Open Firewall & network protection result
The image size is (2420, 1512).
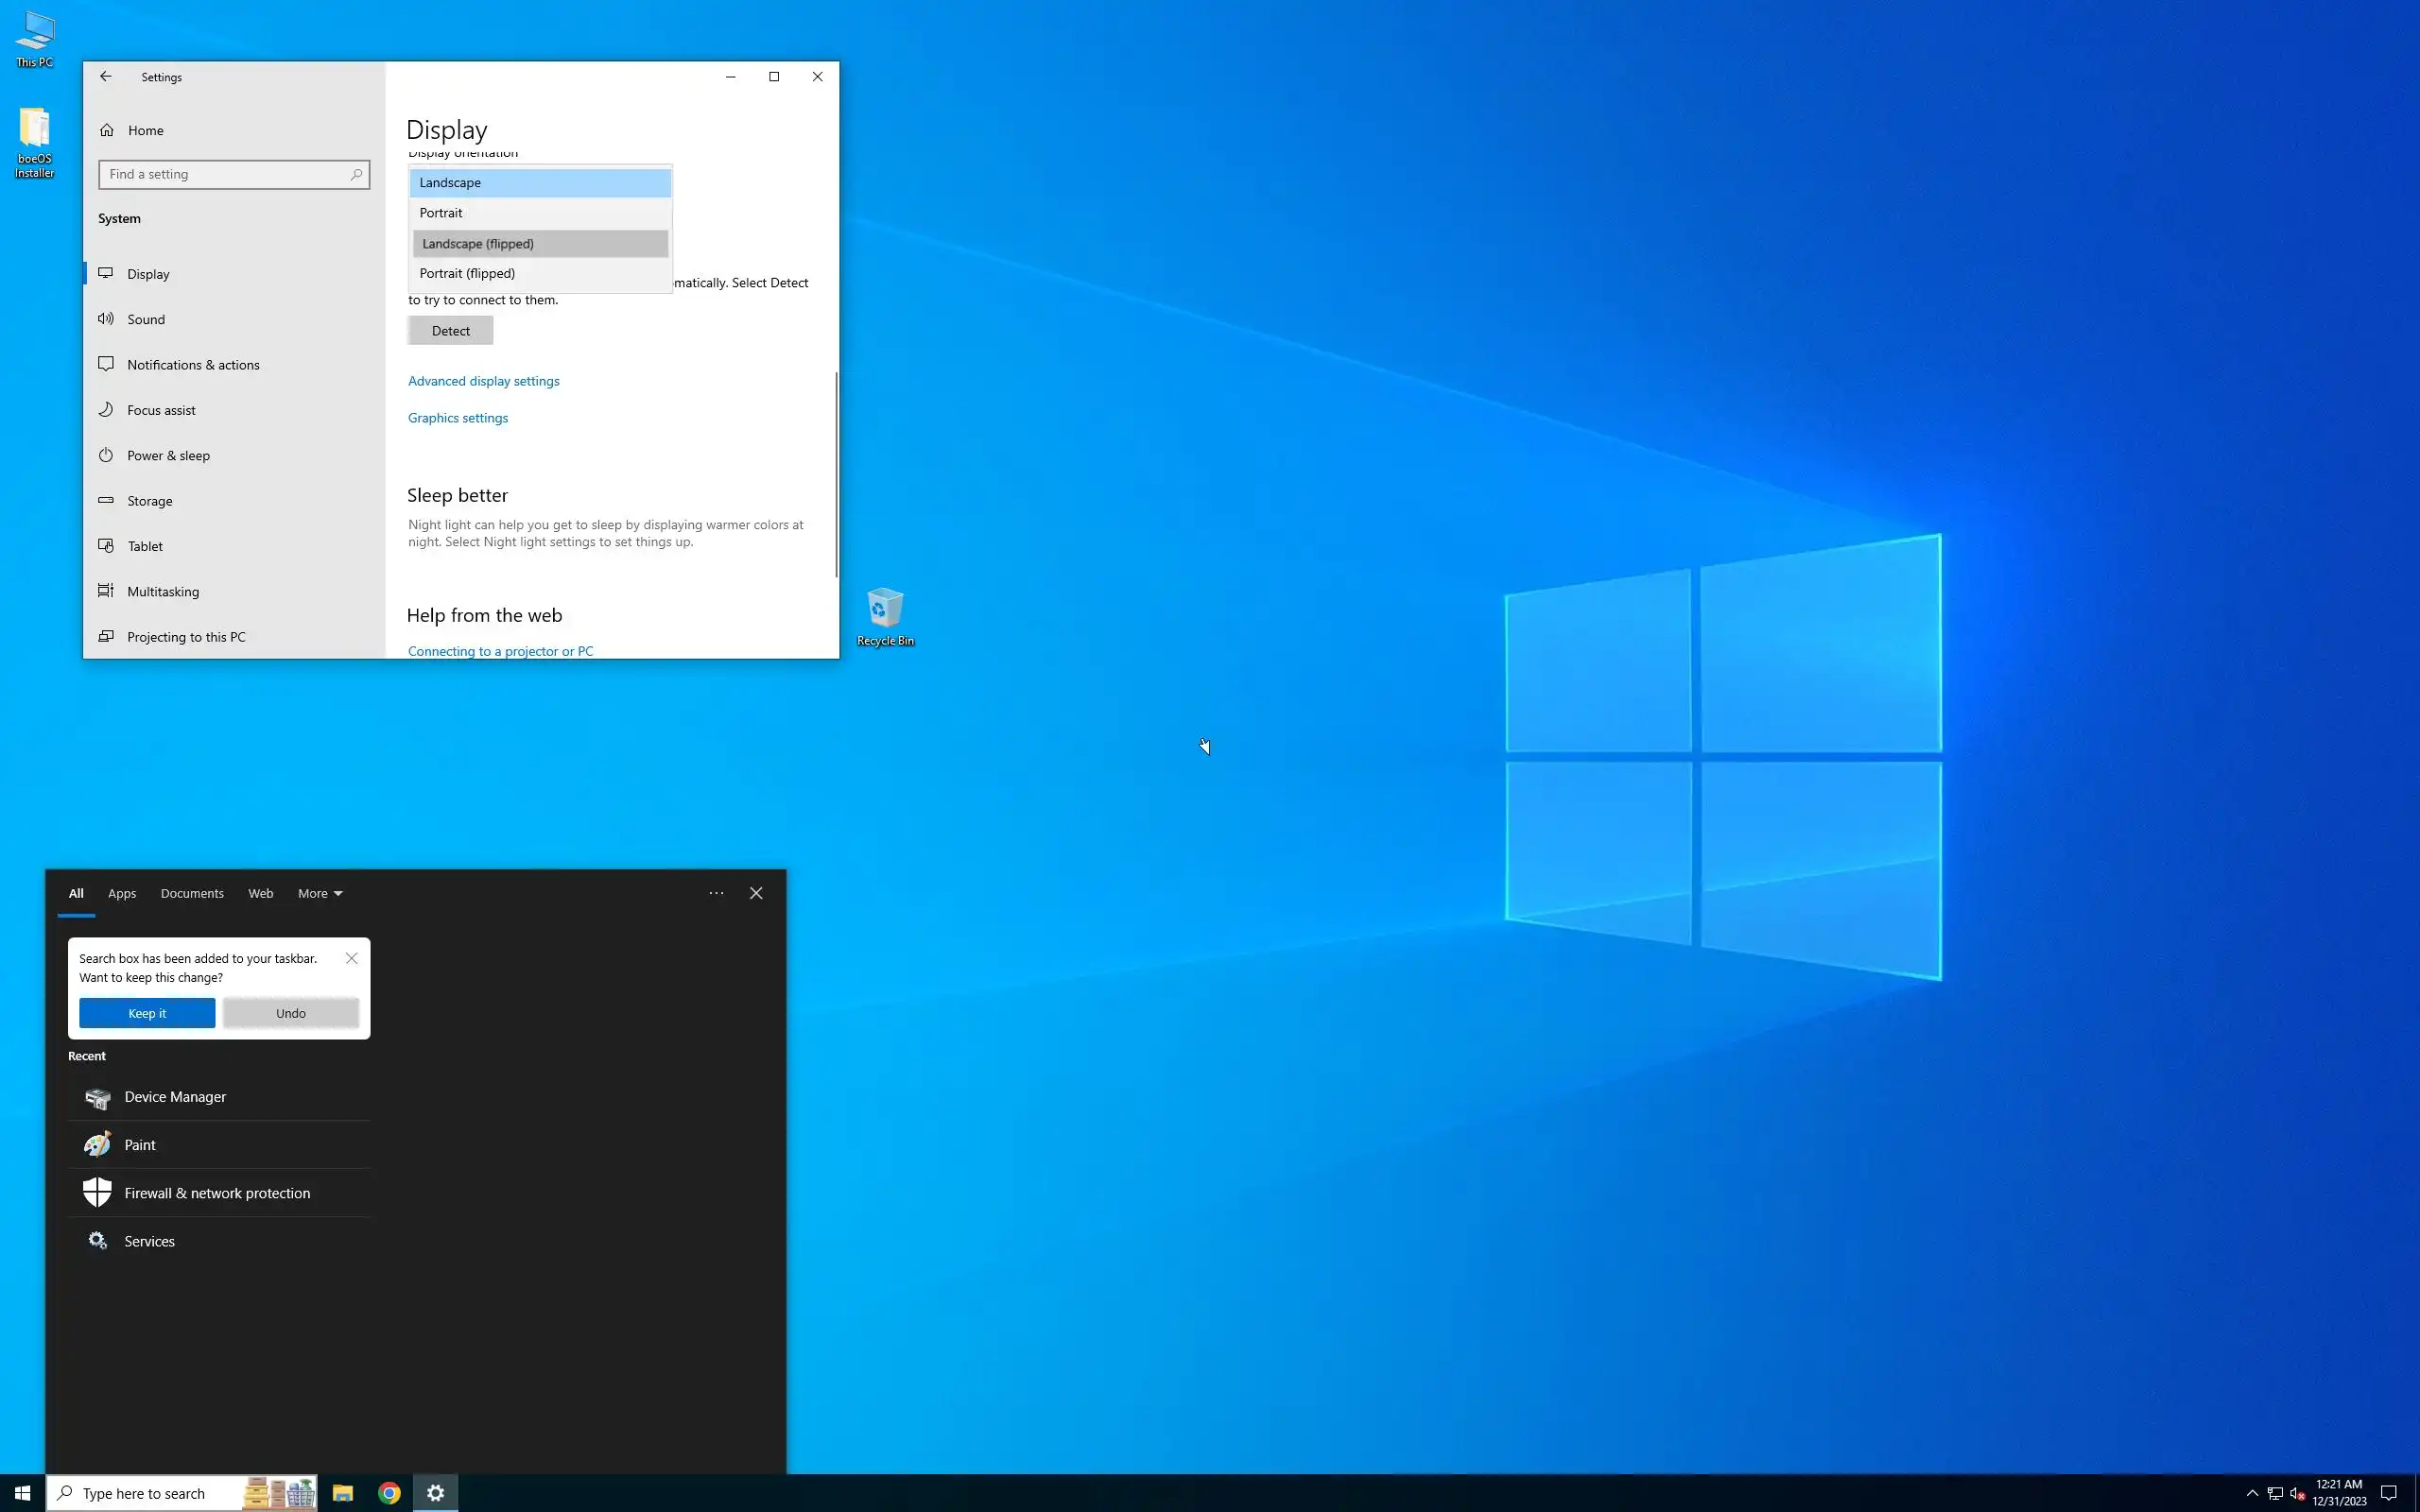(217, 1193)
